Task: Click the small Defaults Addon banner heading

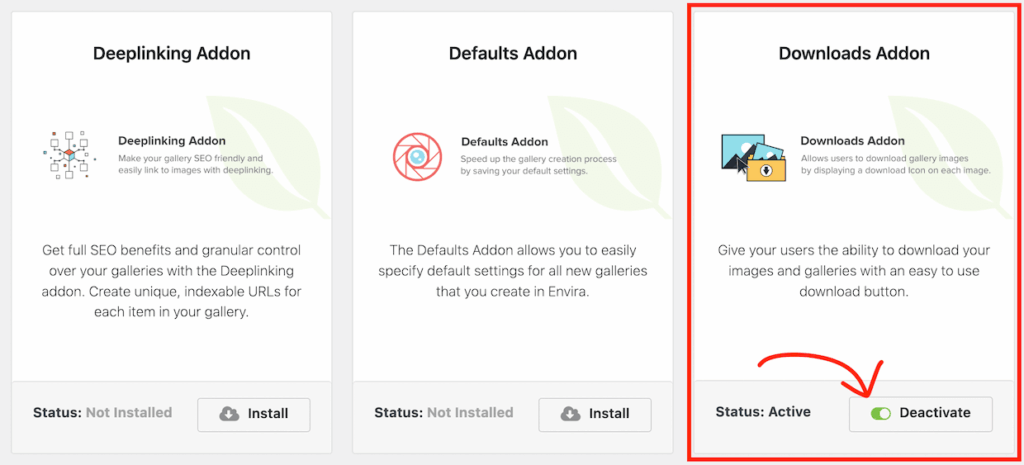Action: coord(505,142)
